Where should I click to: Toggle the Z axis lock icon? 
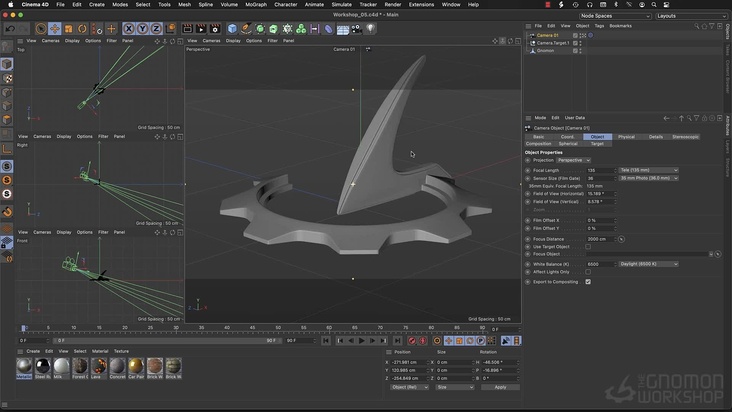click(x=156, y=29)
